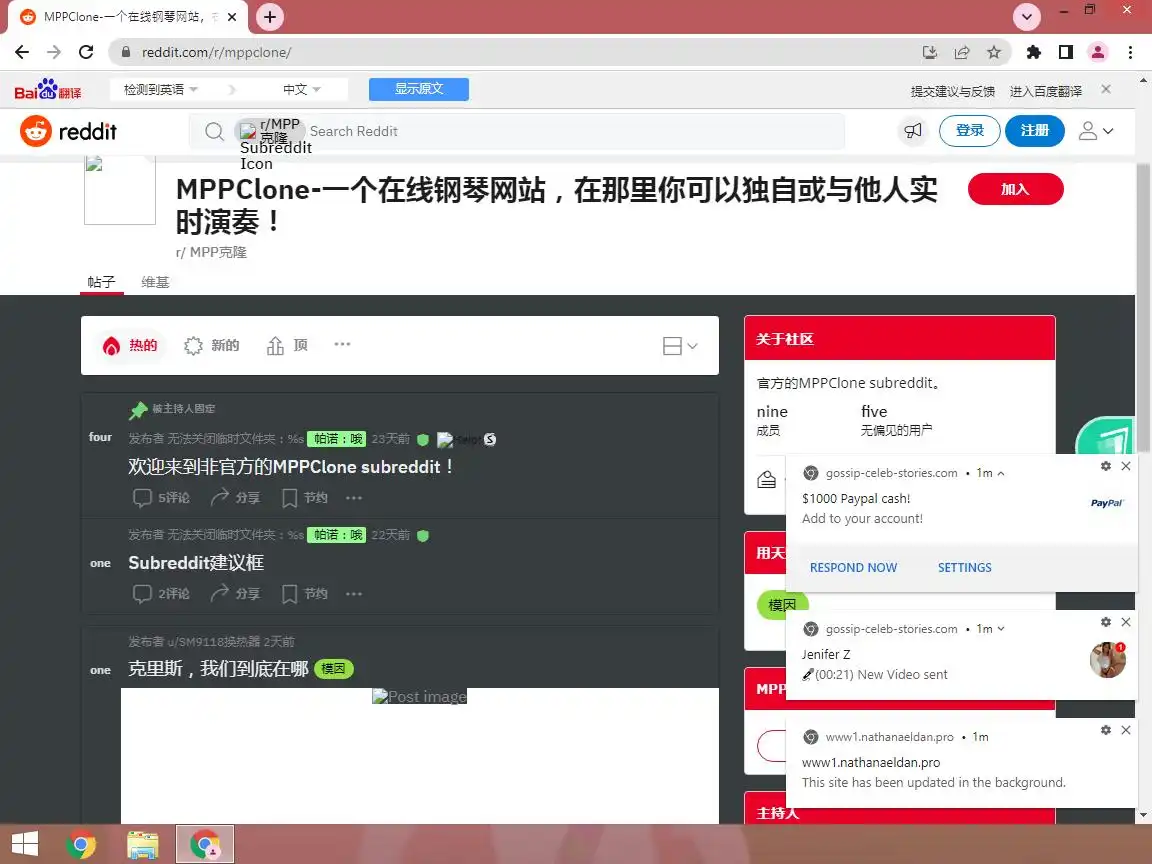Click the search magnifier icon
Image resolution: width=1152 pixels, height=864 pixels.
tap(214, 132)
